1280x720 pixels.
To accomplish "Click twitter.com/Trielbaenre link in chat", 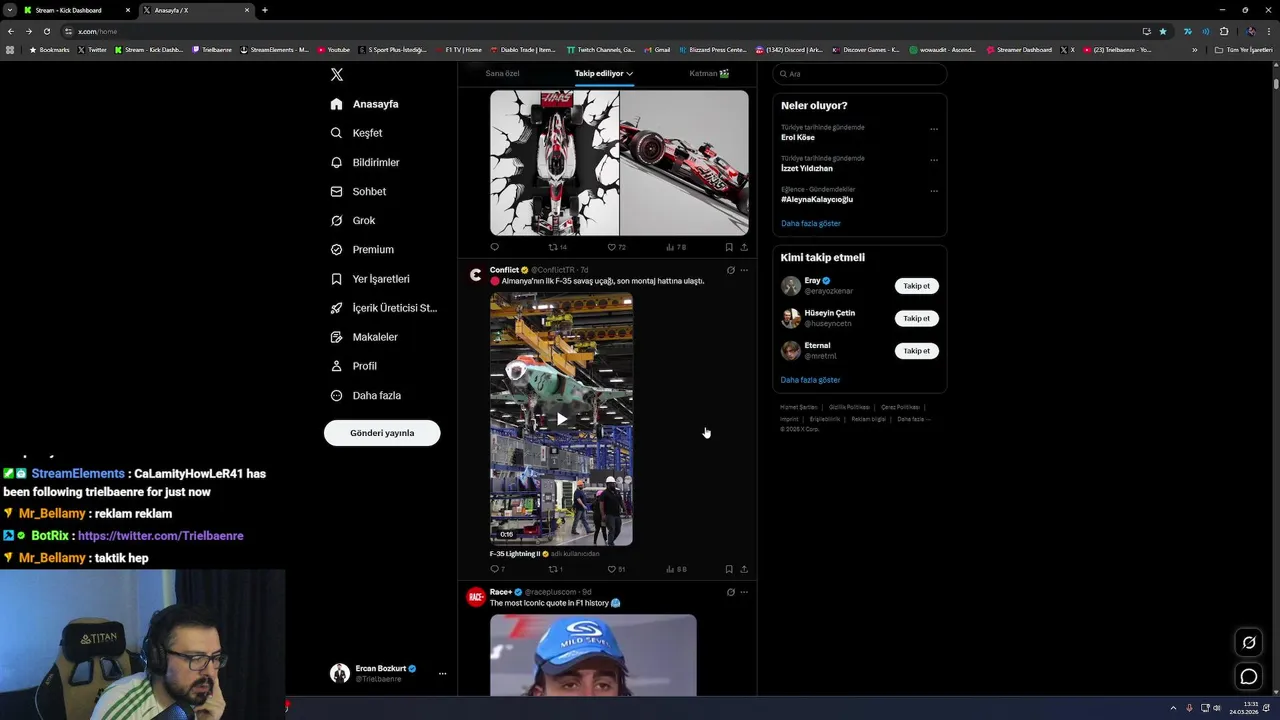I will pyautogui.click(x=161, y=536).
